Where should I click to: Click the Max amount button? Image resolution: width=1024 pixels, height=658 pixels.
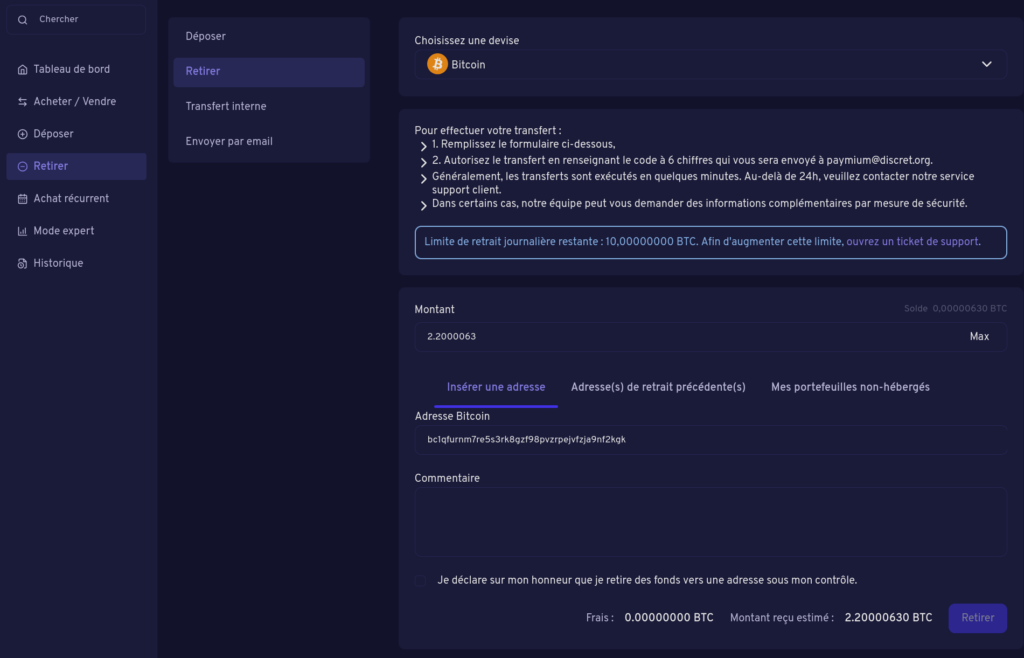click(979, 337)
